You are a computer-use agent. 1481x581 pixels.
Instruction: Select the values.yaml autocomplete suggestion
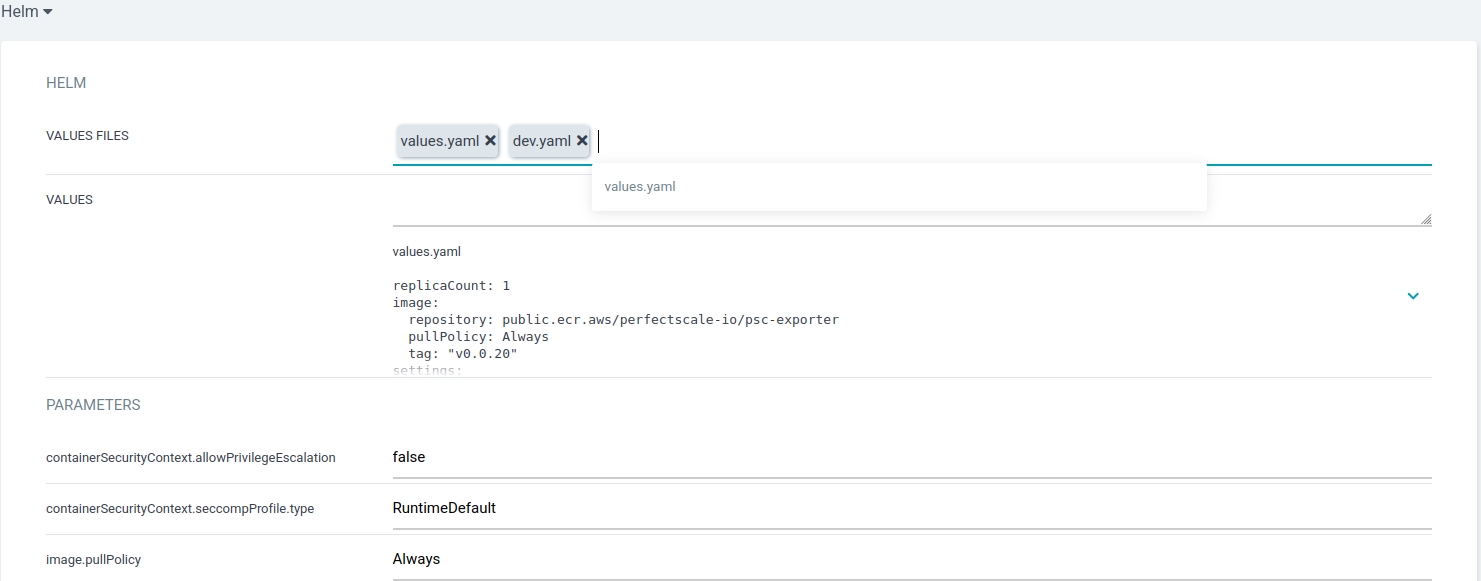640,187
